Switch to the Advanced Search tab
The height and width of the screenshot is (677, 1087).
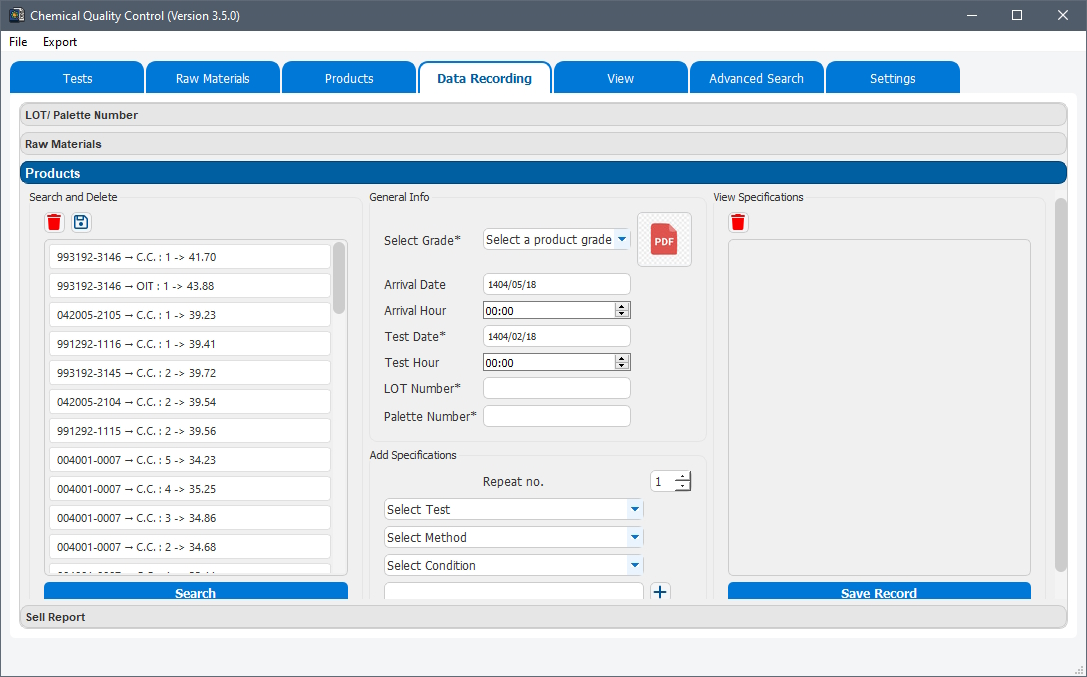point(756,78)
